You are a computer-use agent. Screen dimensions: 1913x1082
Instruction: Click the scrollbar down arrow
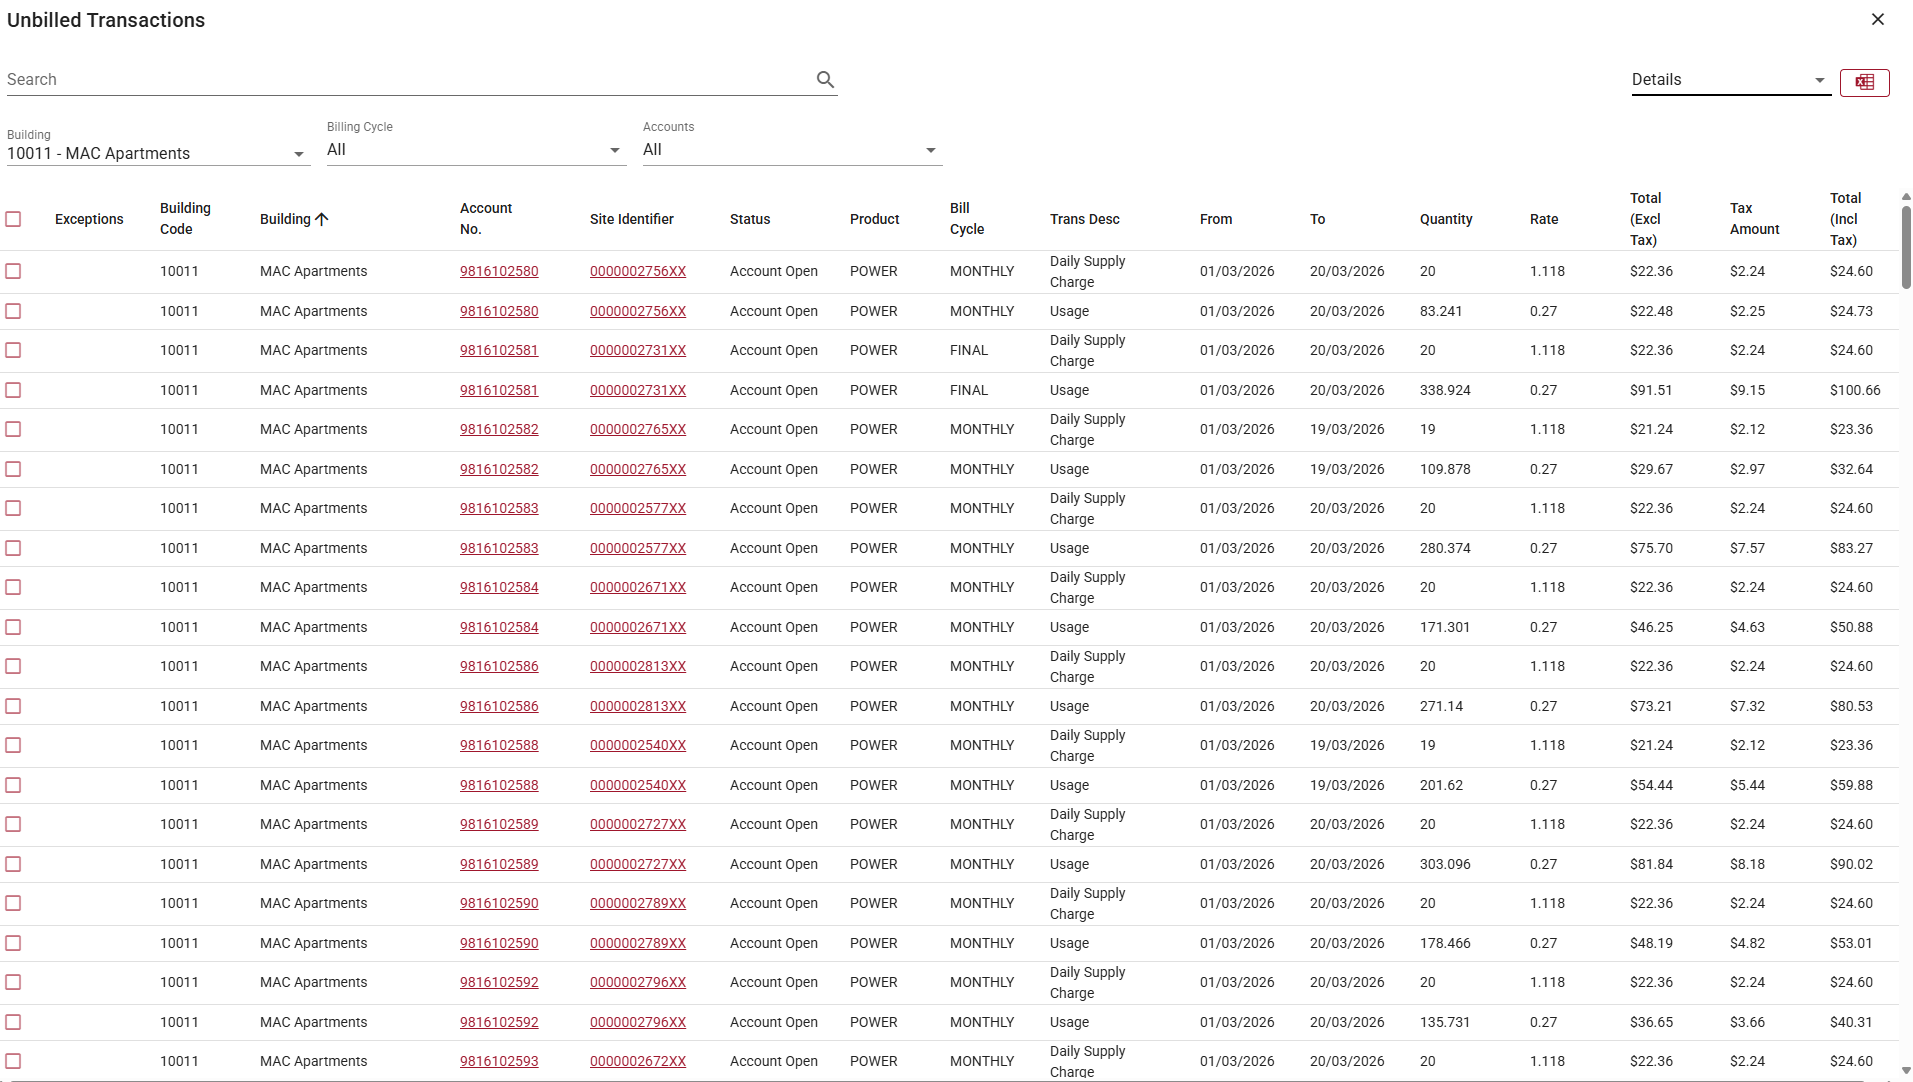click(1906, 1071)
